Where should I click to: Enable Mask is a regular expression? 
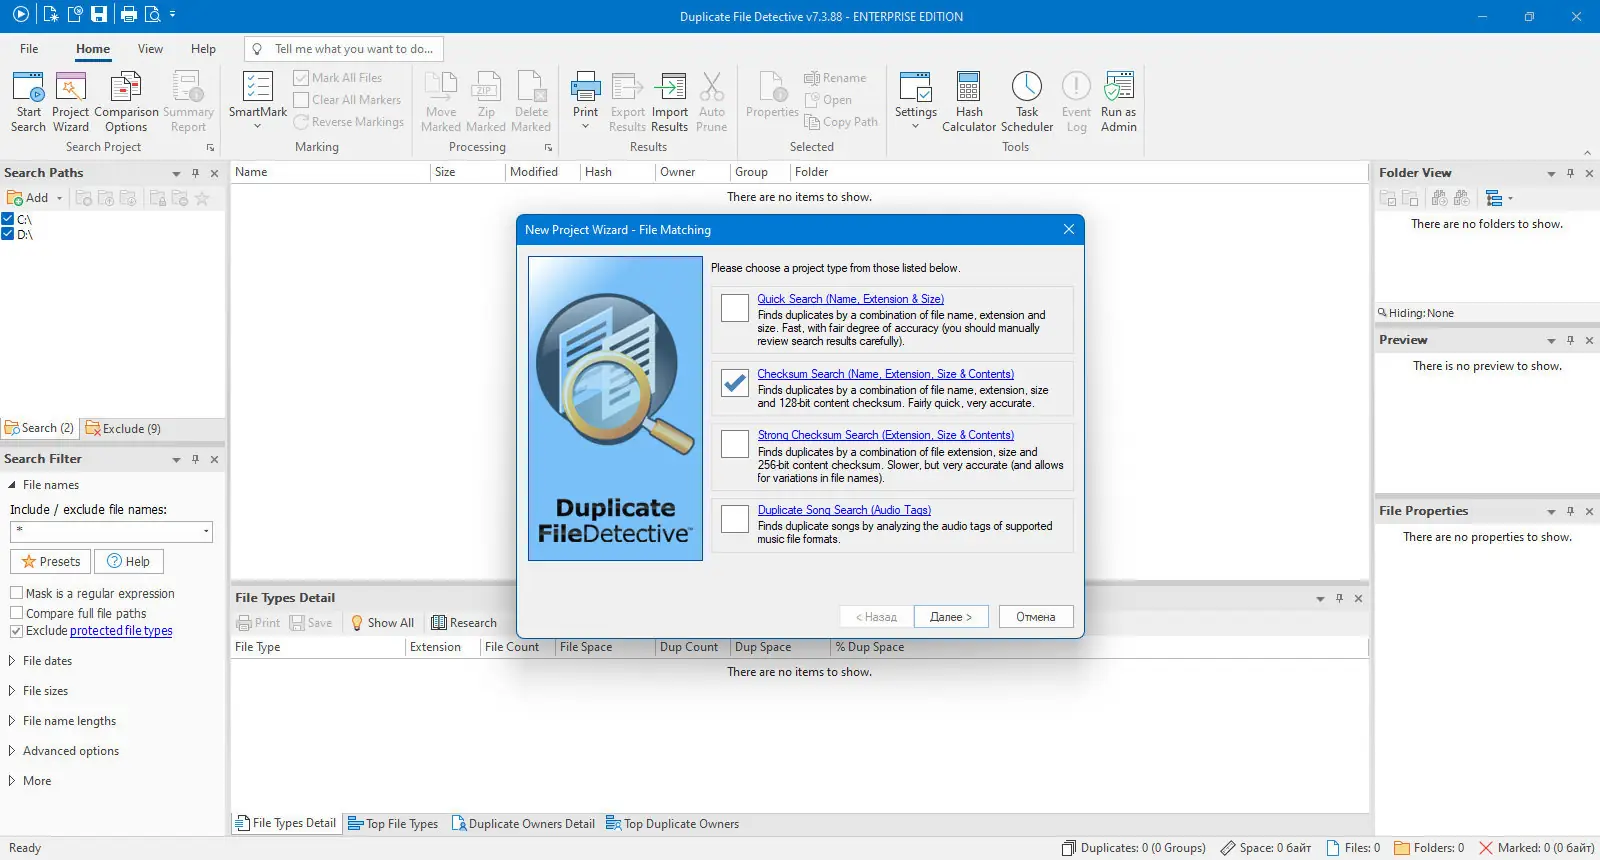[x=16, y=593]
